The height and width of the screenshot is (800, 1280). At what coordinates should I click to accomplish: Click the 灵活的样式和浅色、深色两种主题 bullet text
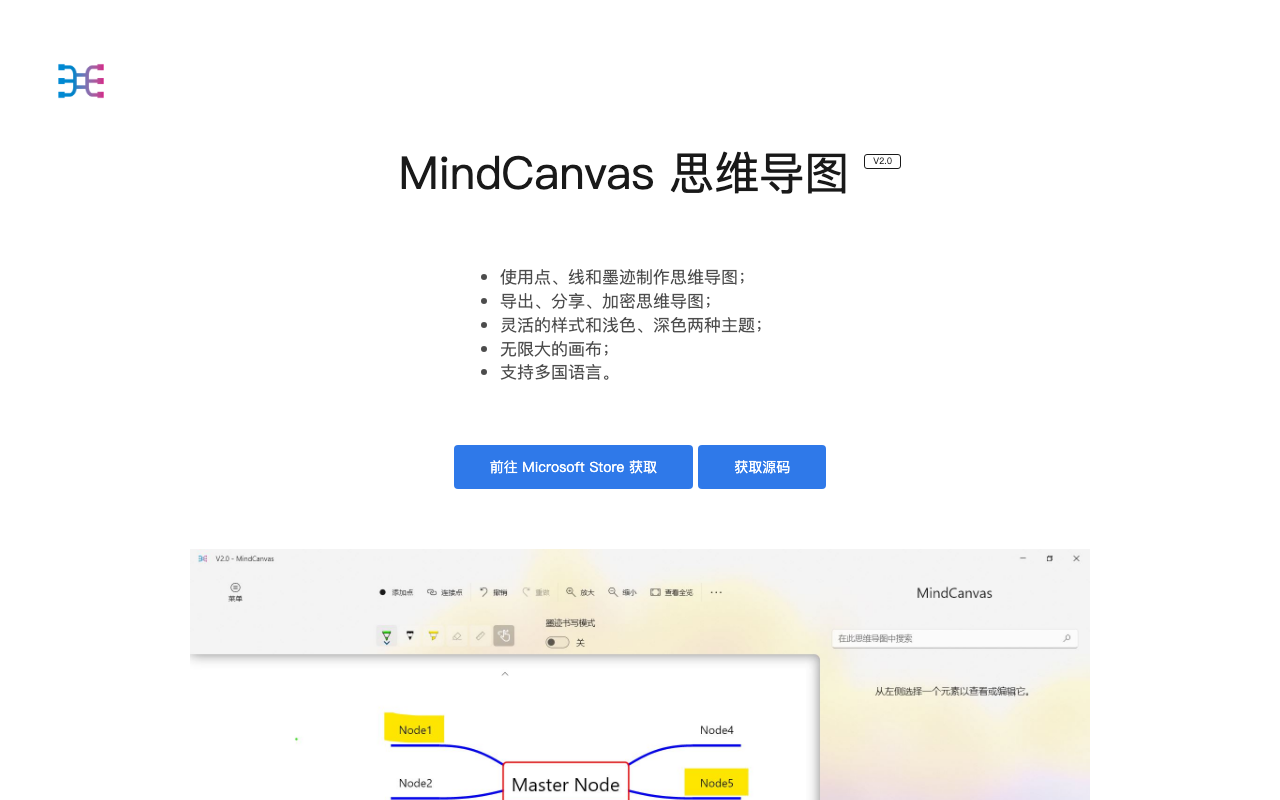pos(631,325)
